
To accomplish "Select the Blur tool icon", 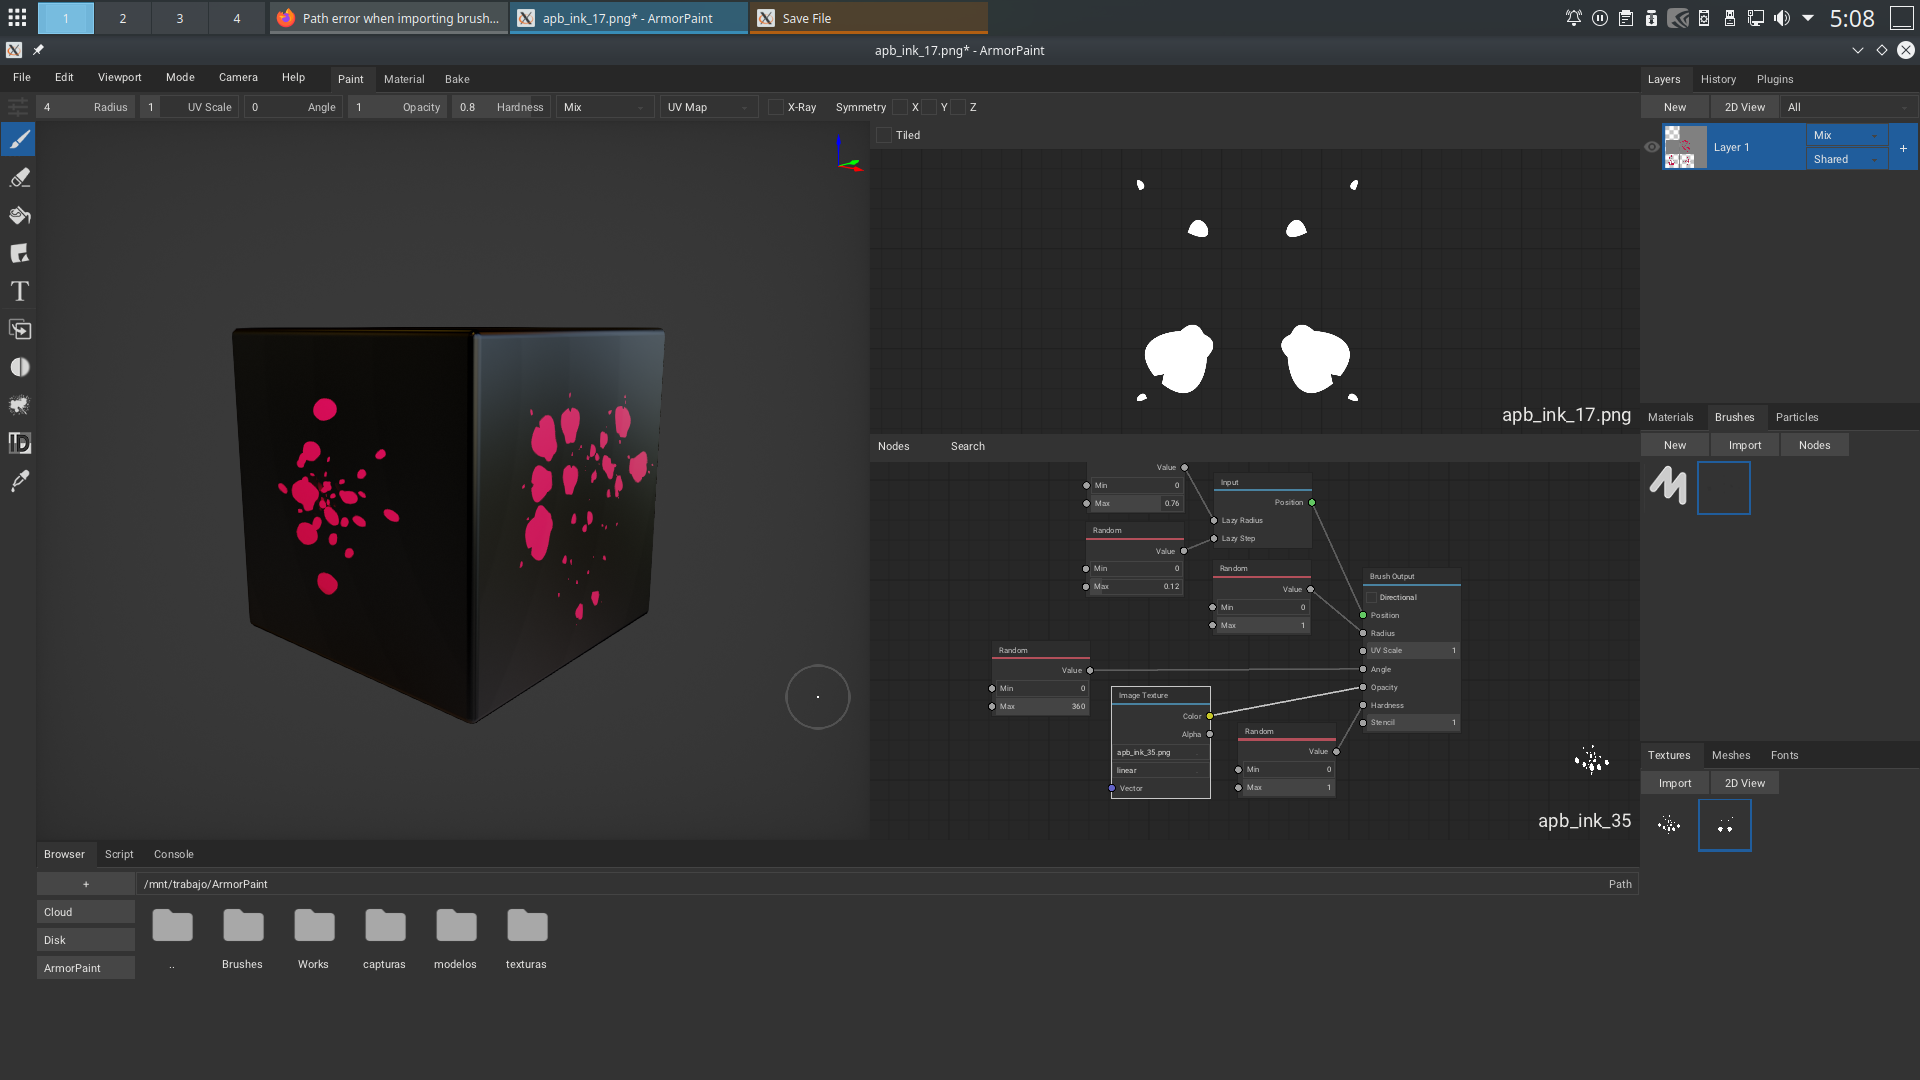I will 19,368.
